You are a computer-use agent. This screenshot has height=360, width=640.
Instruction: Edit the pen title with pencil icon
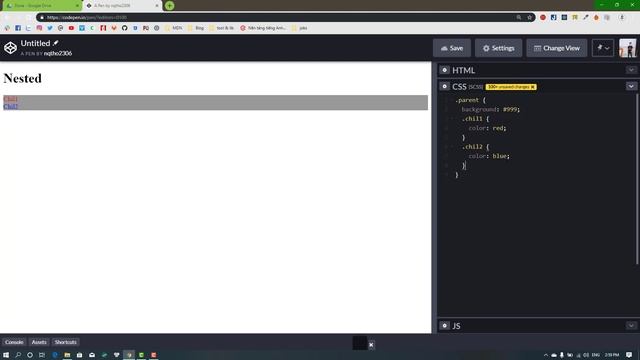pyautogui.click(x=56, y=43)
